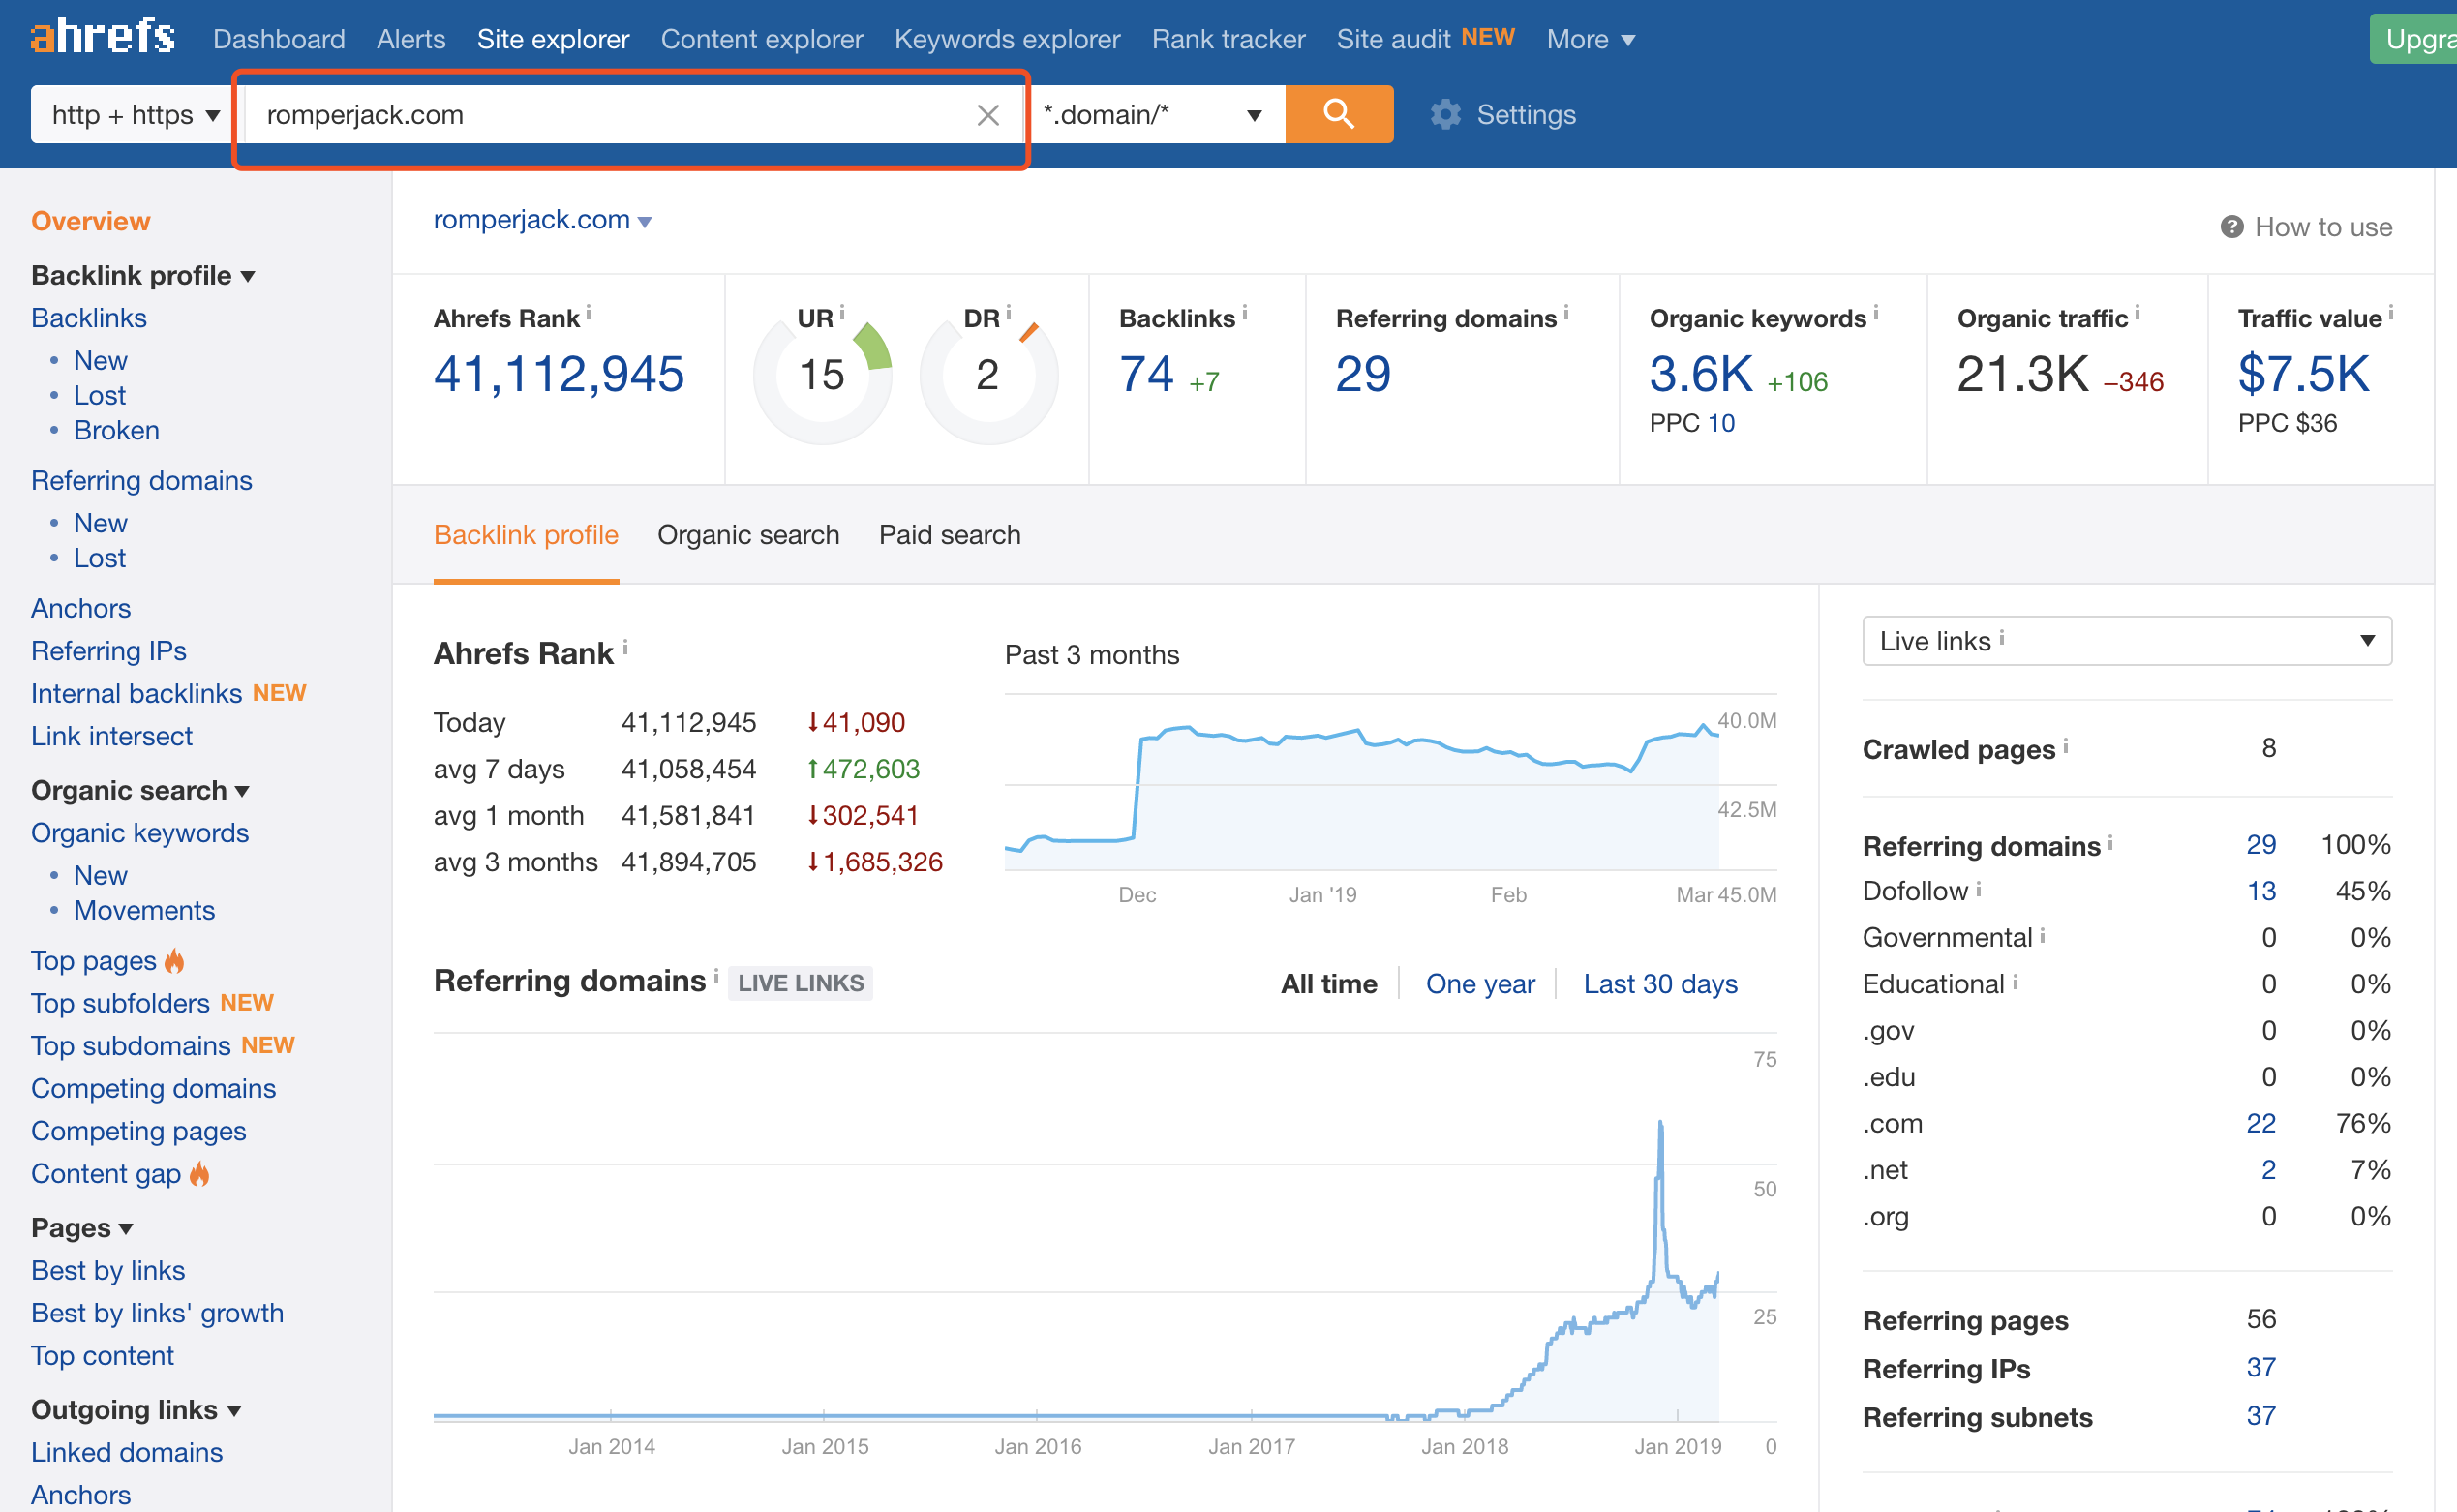This screenshot has height=1512, width=2457.
Task: Click the .com referring domains count 22
Action: click(x=2261, y=1123)
